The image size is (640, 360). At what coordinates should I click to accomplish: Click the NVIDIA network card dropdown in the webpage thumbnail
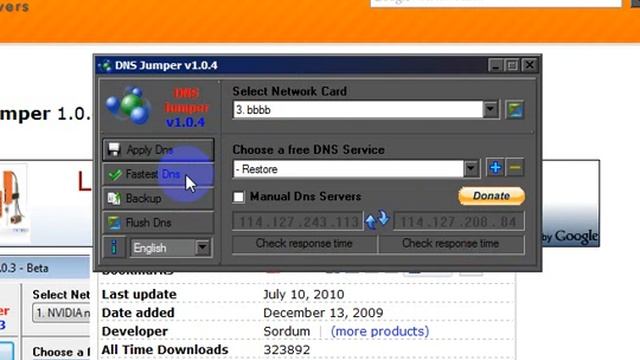pos(61,313)
